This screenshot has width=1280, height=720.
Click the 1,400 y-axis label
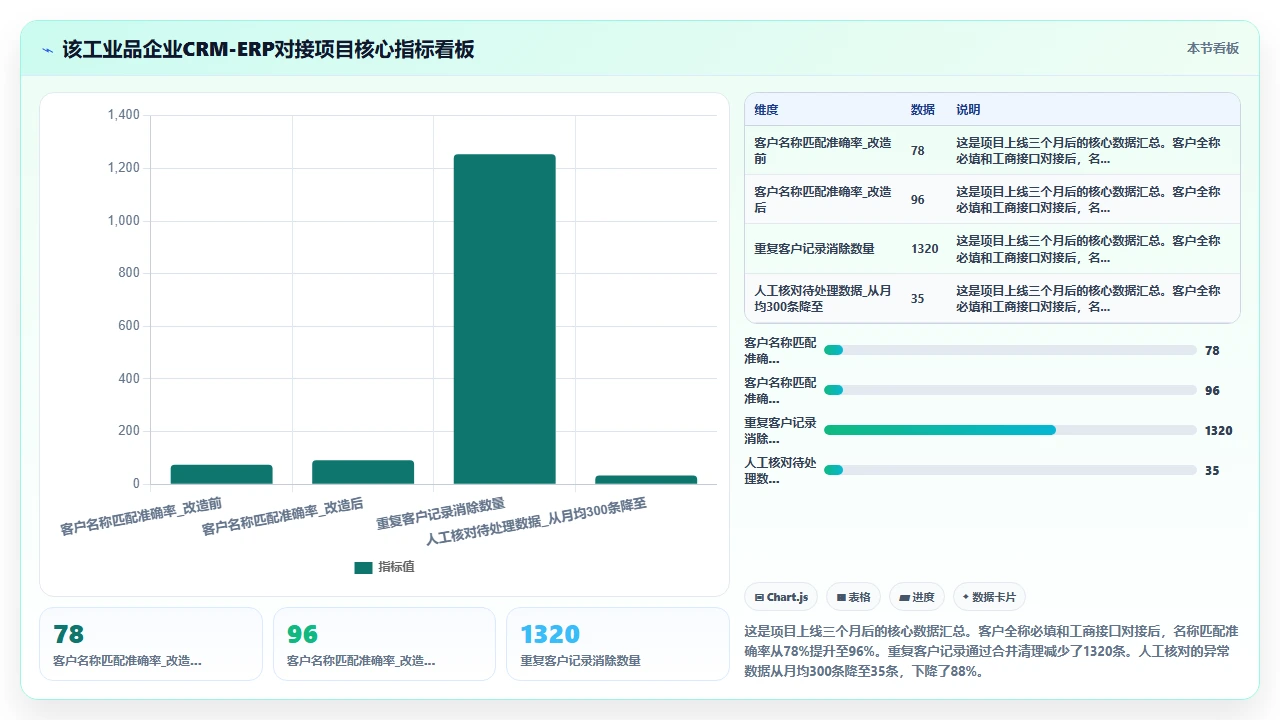[x=124, y=116]
